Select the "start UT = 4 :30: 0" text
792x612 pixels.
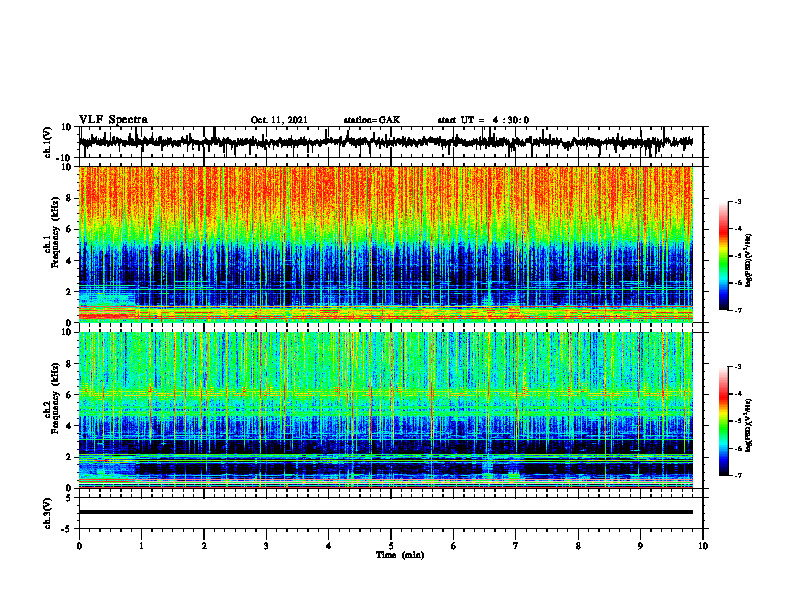click(x=483, y=120)
